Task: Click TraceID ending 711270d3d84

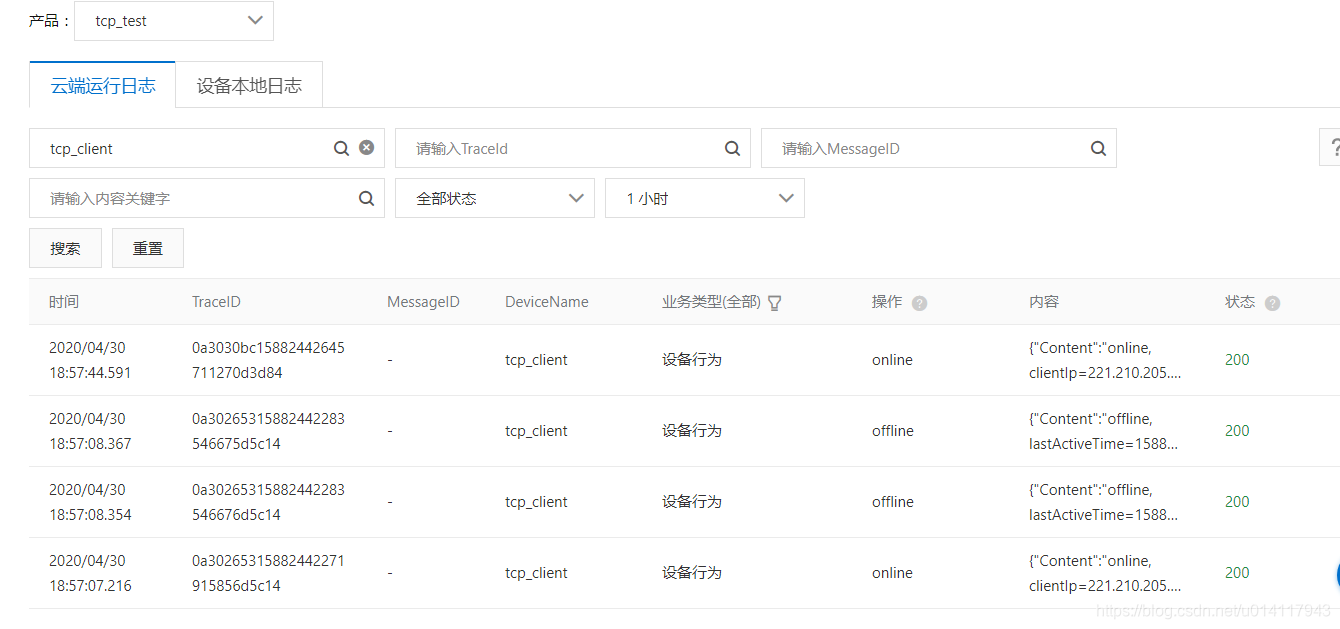Action: 268,360
